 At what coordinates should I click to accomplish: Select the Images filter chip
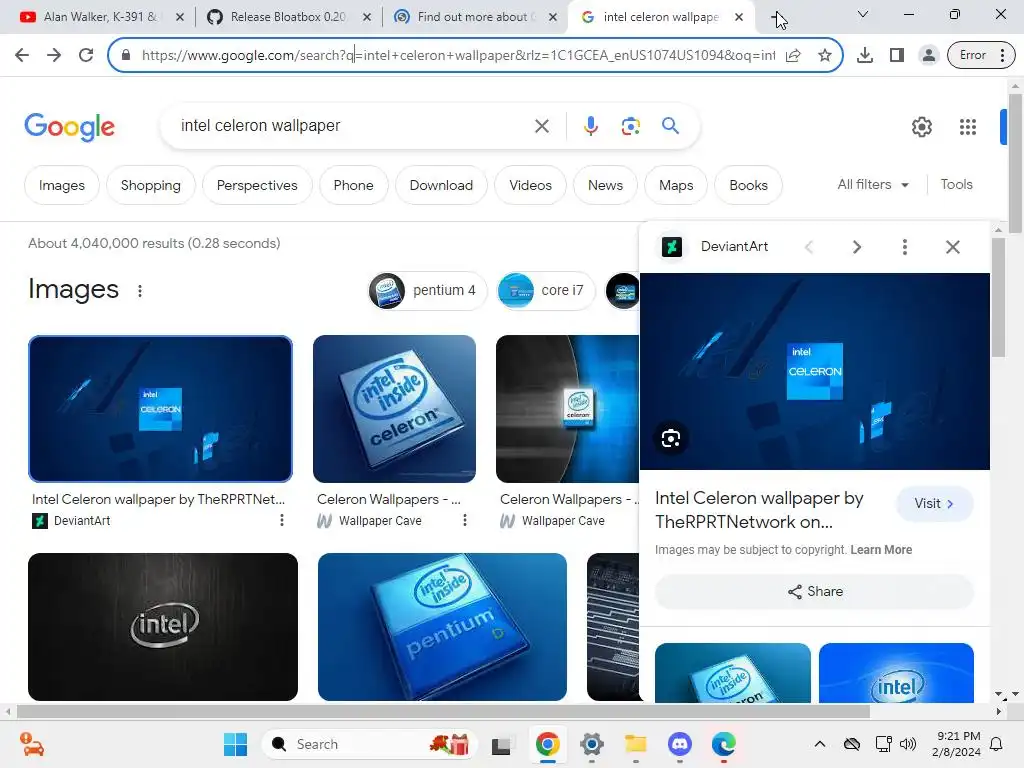(61, 185)
